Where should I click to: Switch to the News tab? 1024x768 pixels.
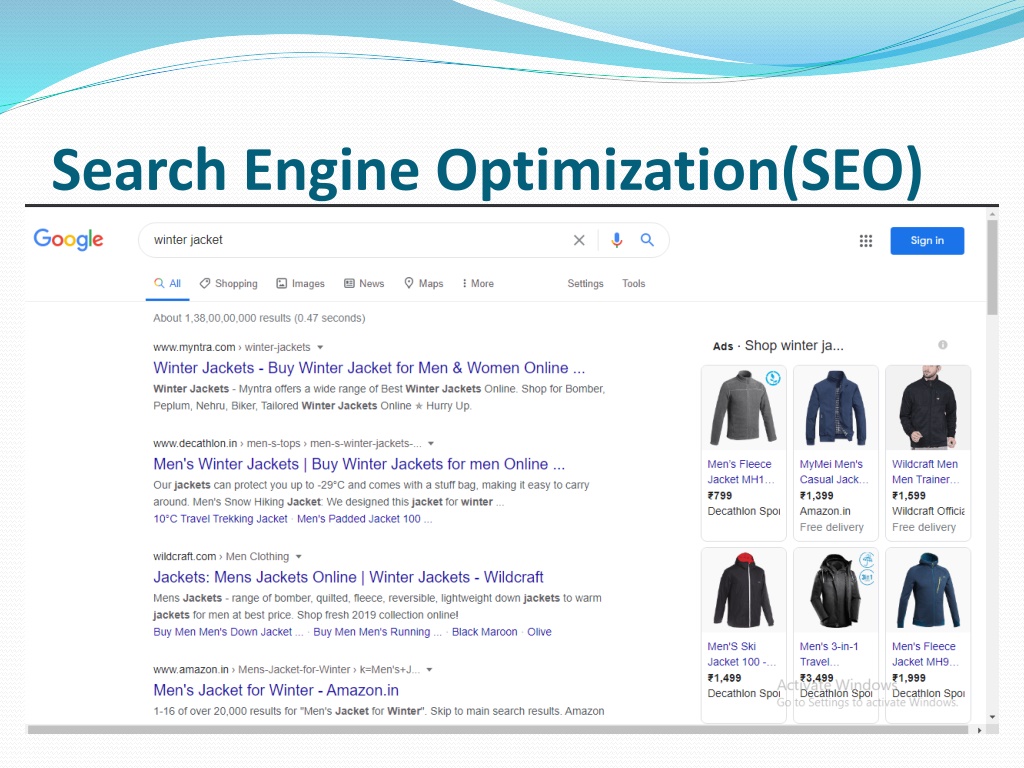click(364, 283)
